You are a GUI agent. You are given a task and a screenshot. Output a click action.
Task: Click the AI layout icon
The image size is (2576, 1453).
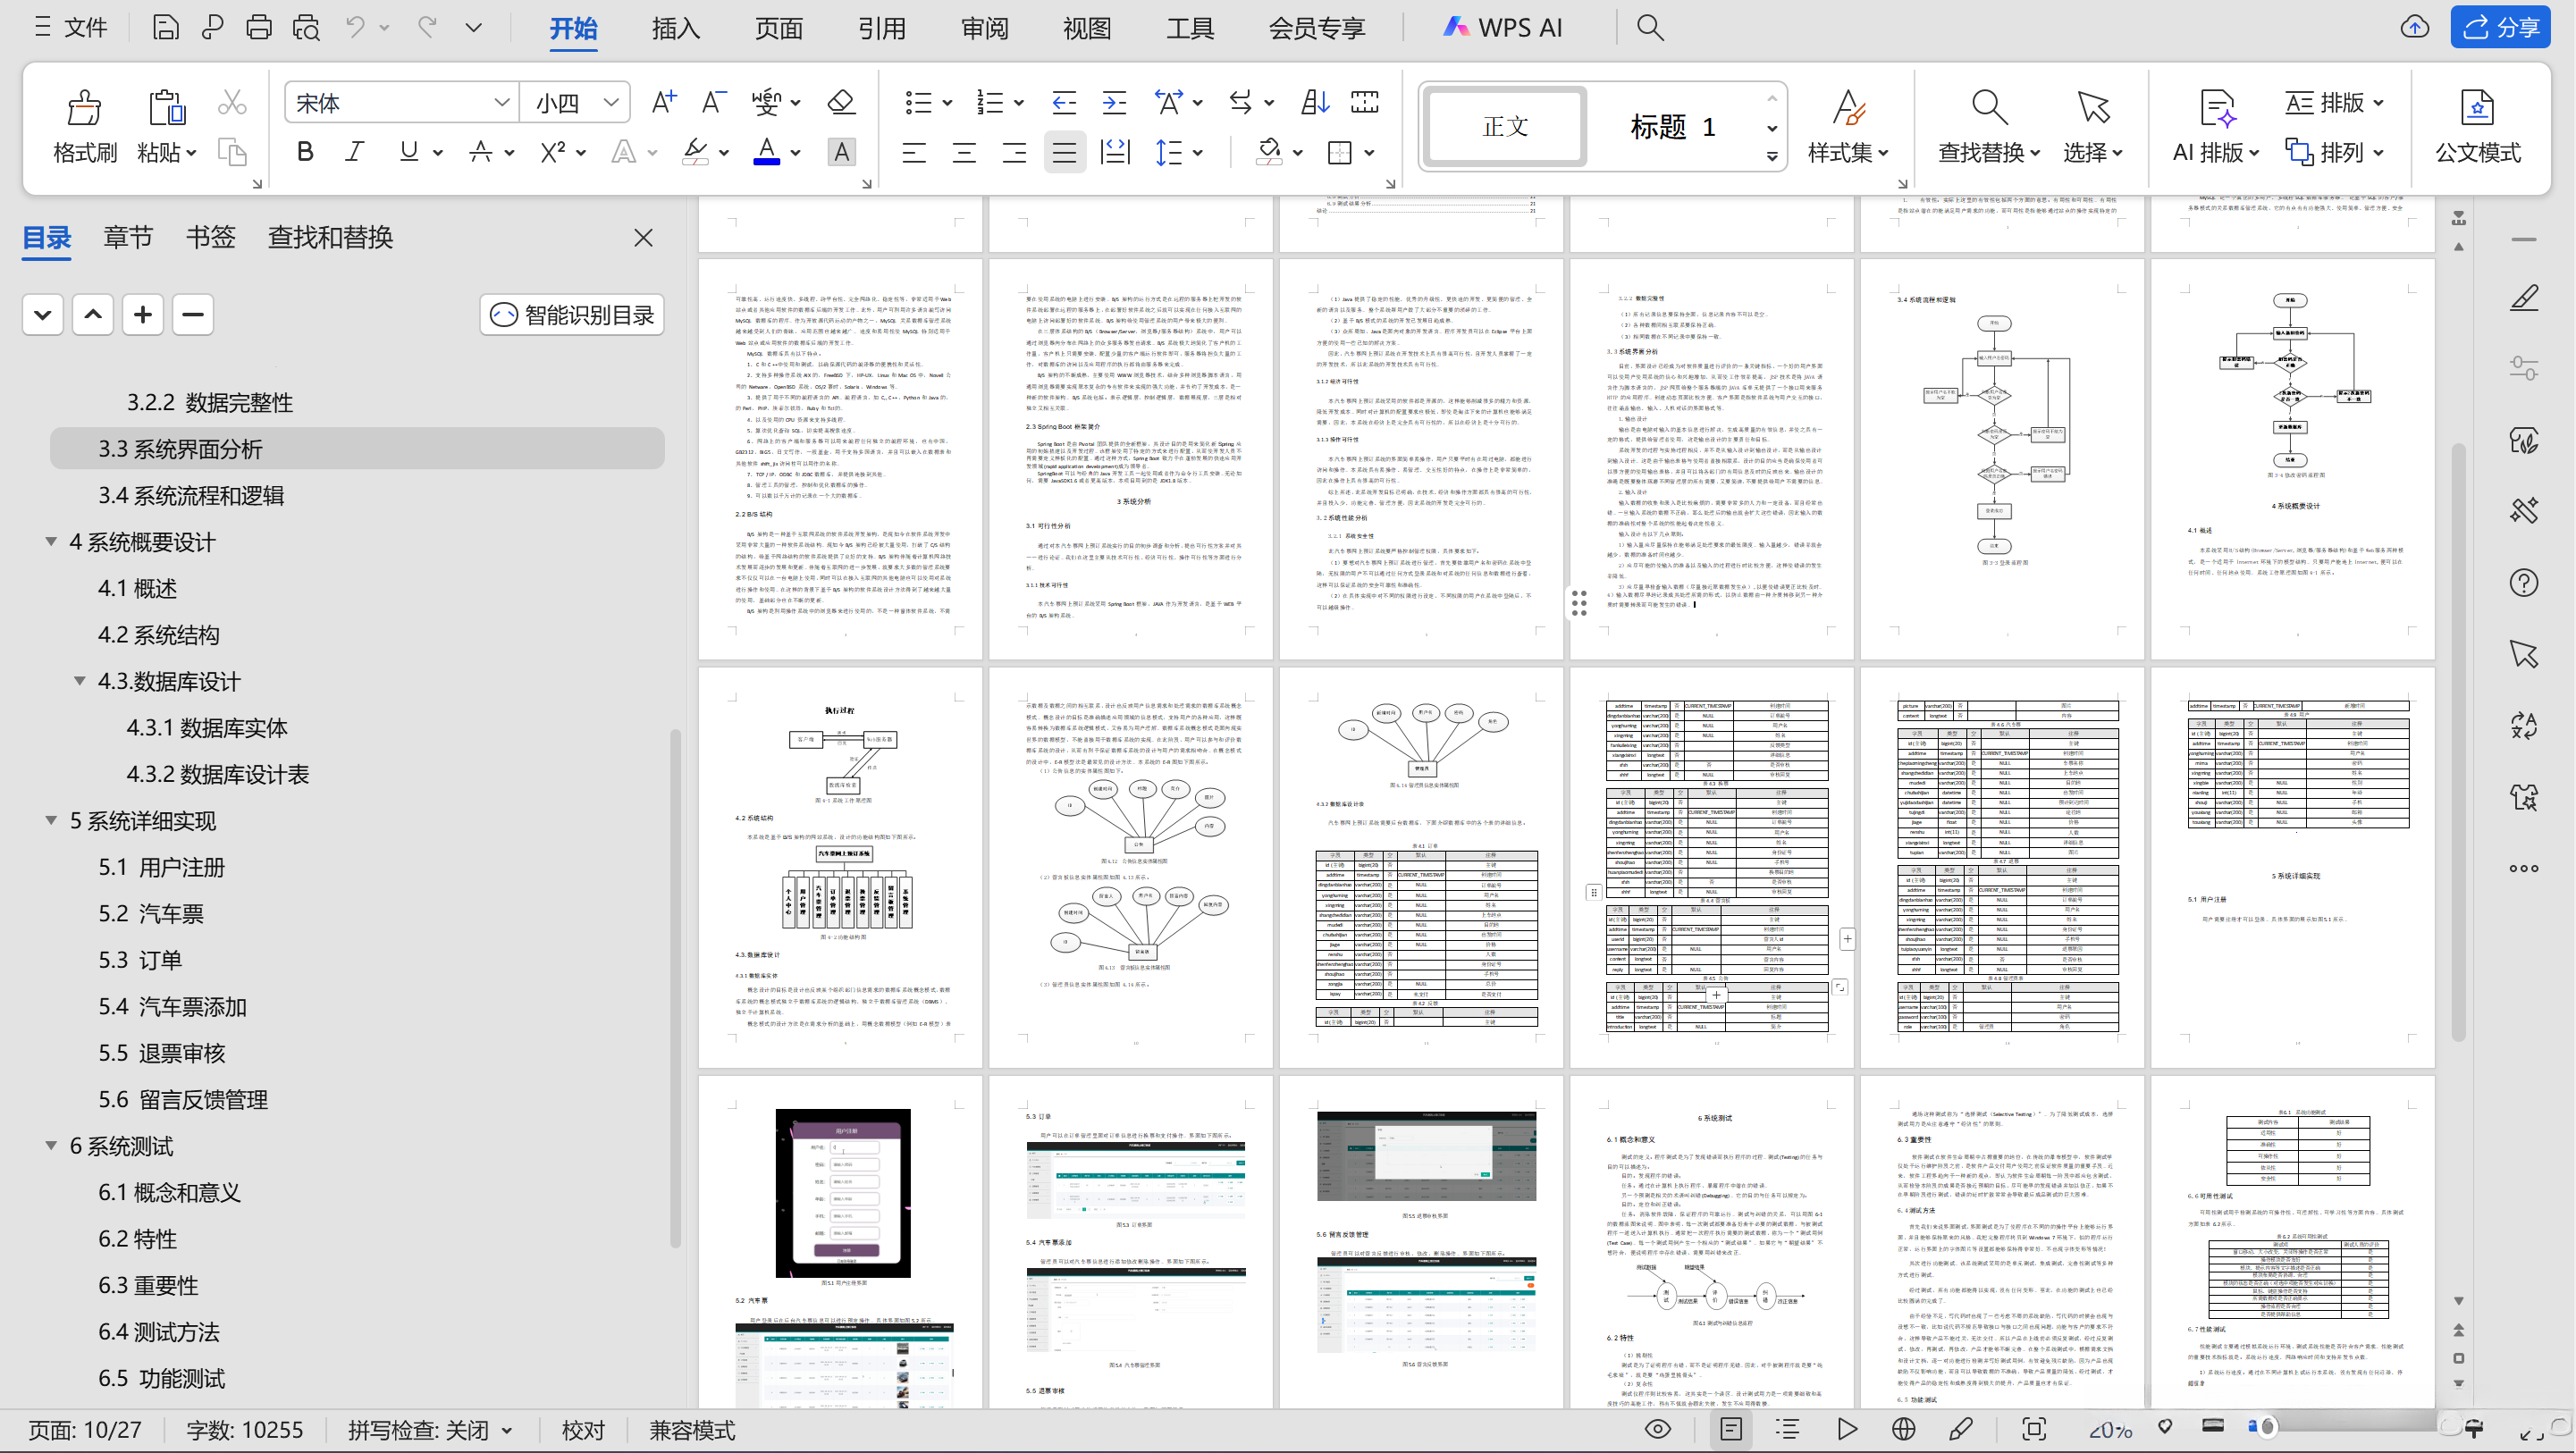2217,108
